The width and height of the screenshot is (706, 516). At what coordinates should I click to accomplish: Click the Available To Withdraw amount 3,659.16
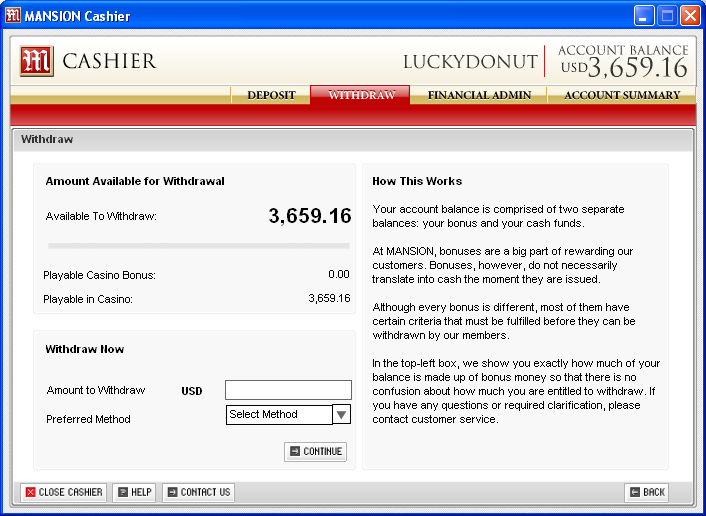coord(310,216)
